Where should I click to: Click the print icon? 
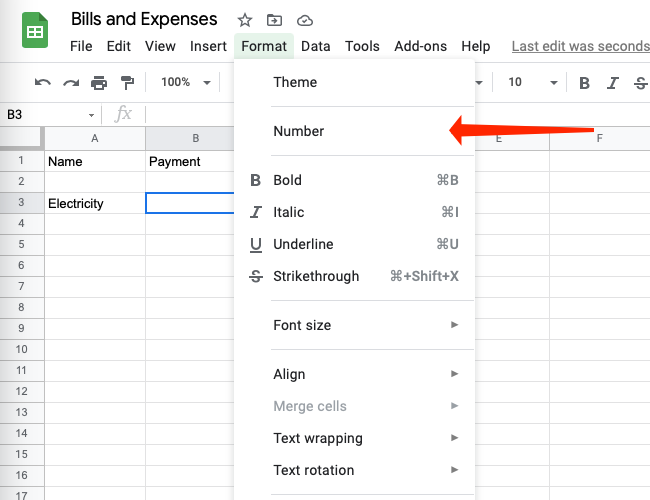pyautogui.click(x=99, y=83)
